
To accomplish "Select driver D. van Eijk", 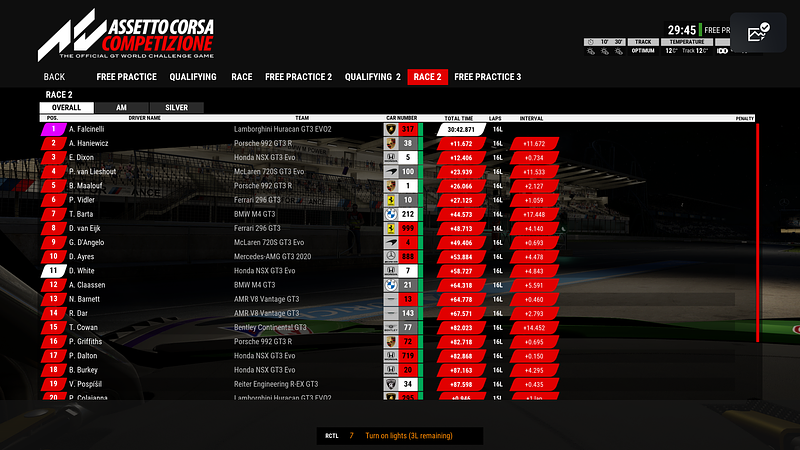I will pyautogui.click(x=84, y=228).
